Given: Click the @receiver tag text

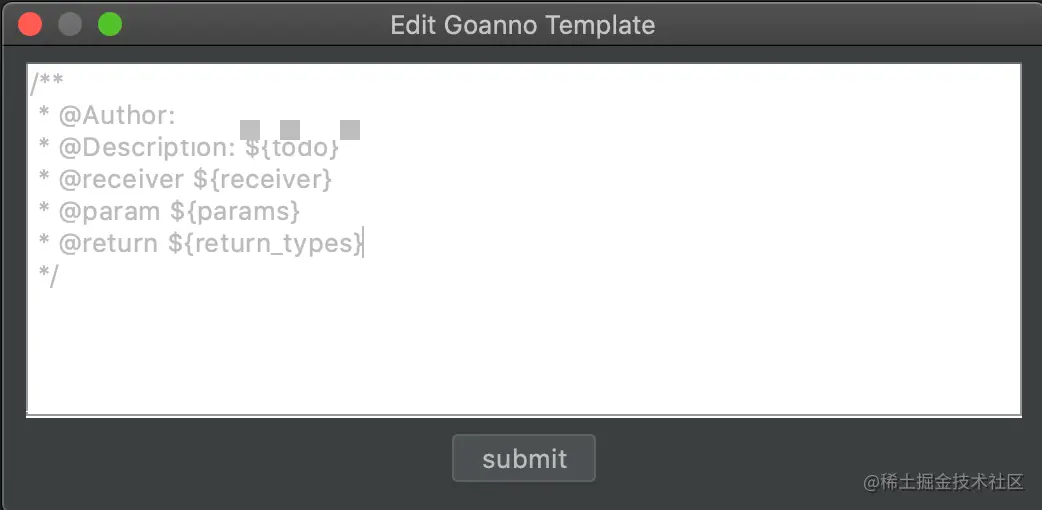Looking at the screenshot, I should coord(121,180).
